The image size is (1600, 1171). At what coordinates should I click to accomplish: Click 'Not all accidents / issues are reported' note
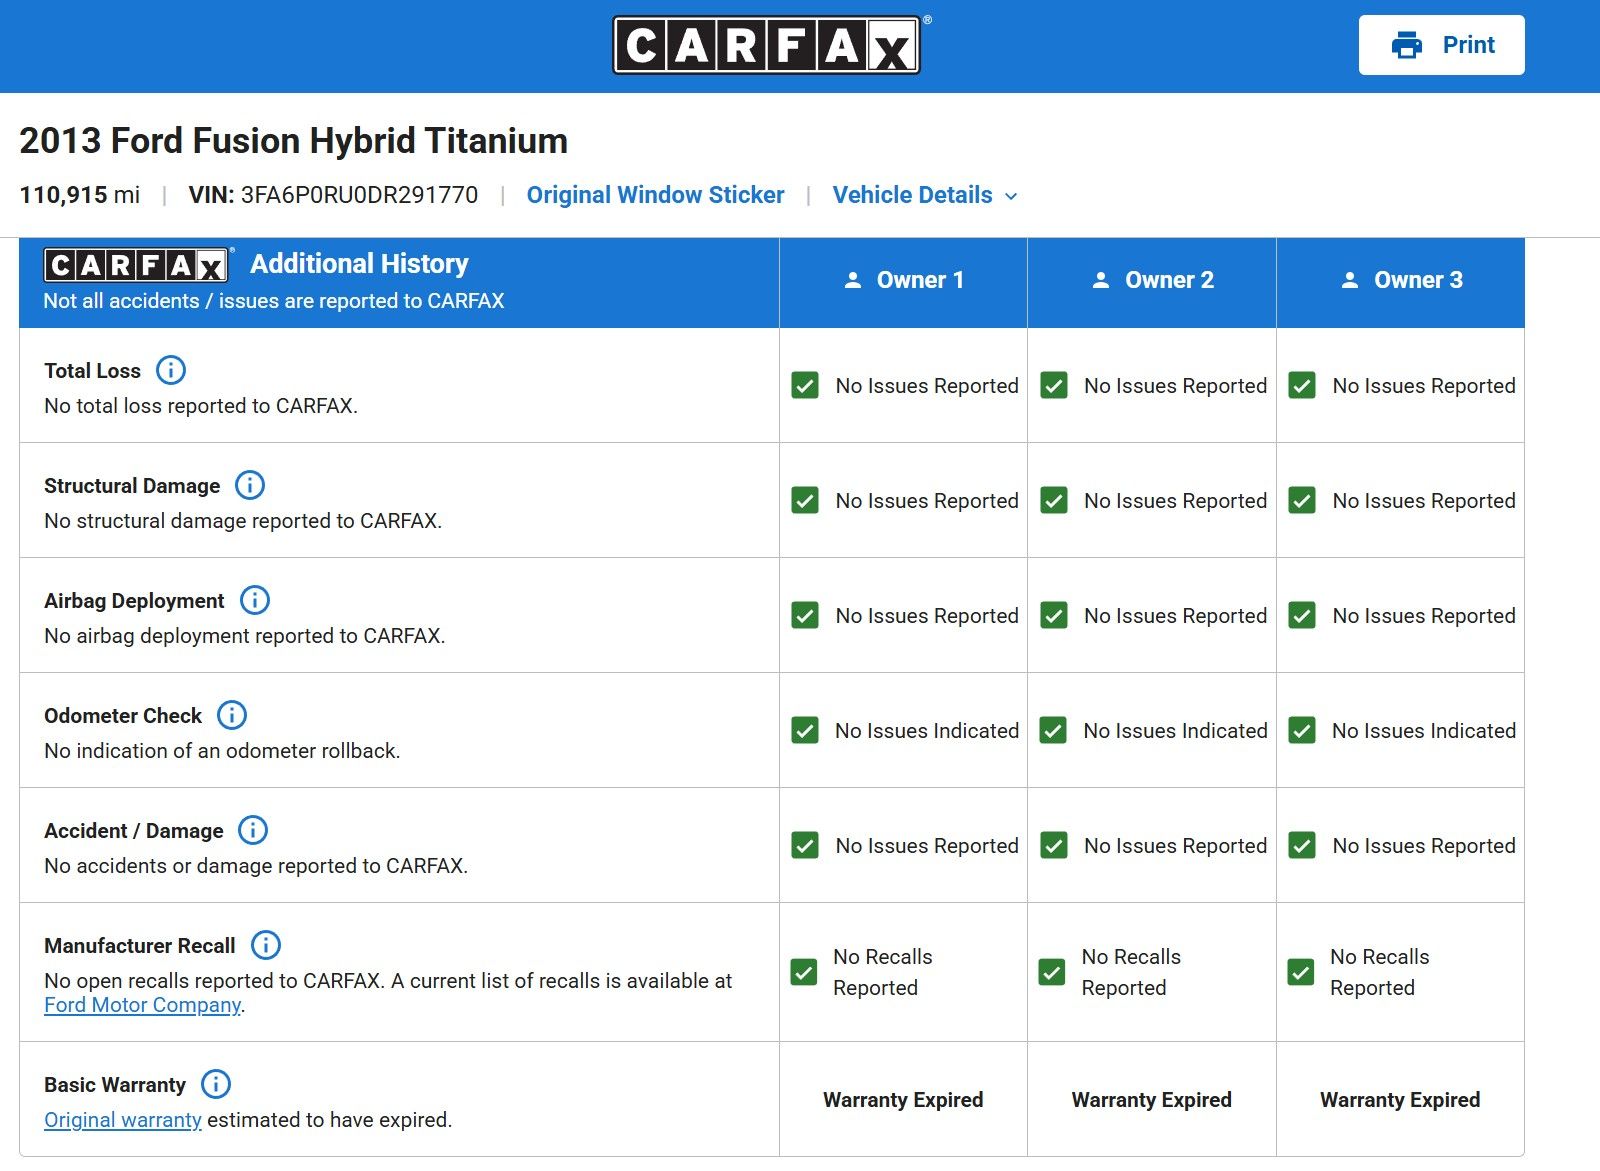point(274,301)
